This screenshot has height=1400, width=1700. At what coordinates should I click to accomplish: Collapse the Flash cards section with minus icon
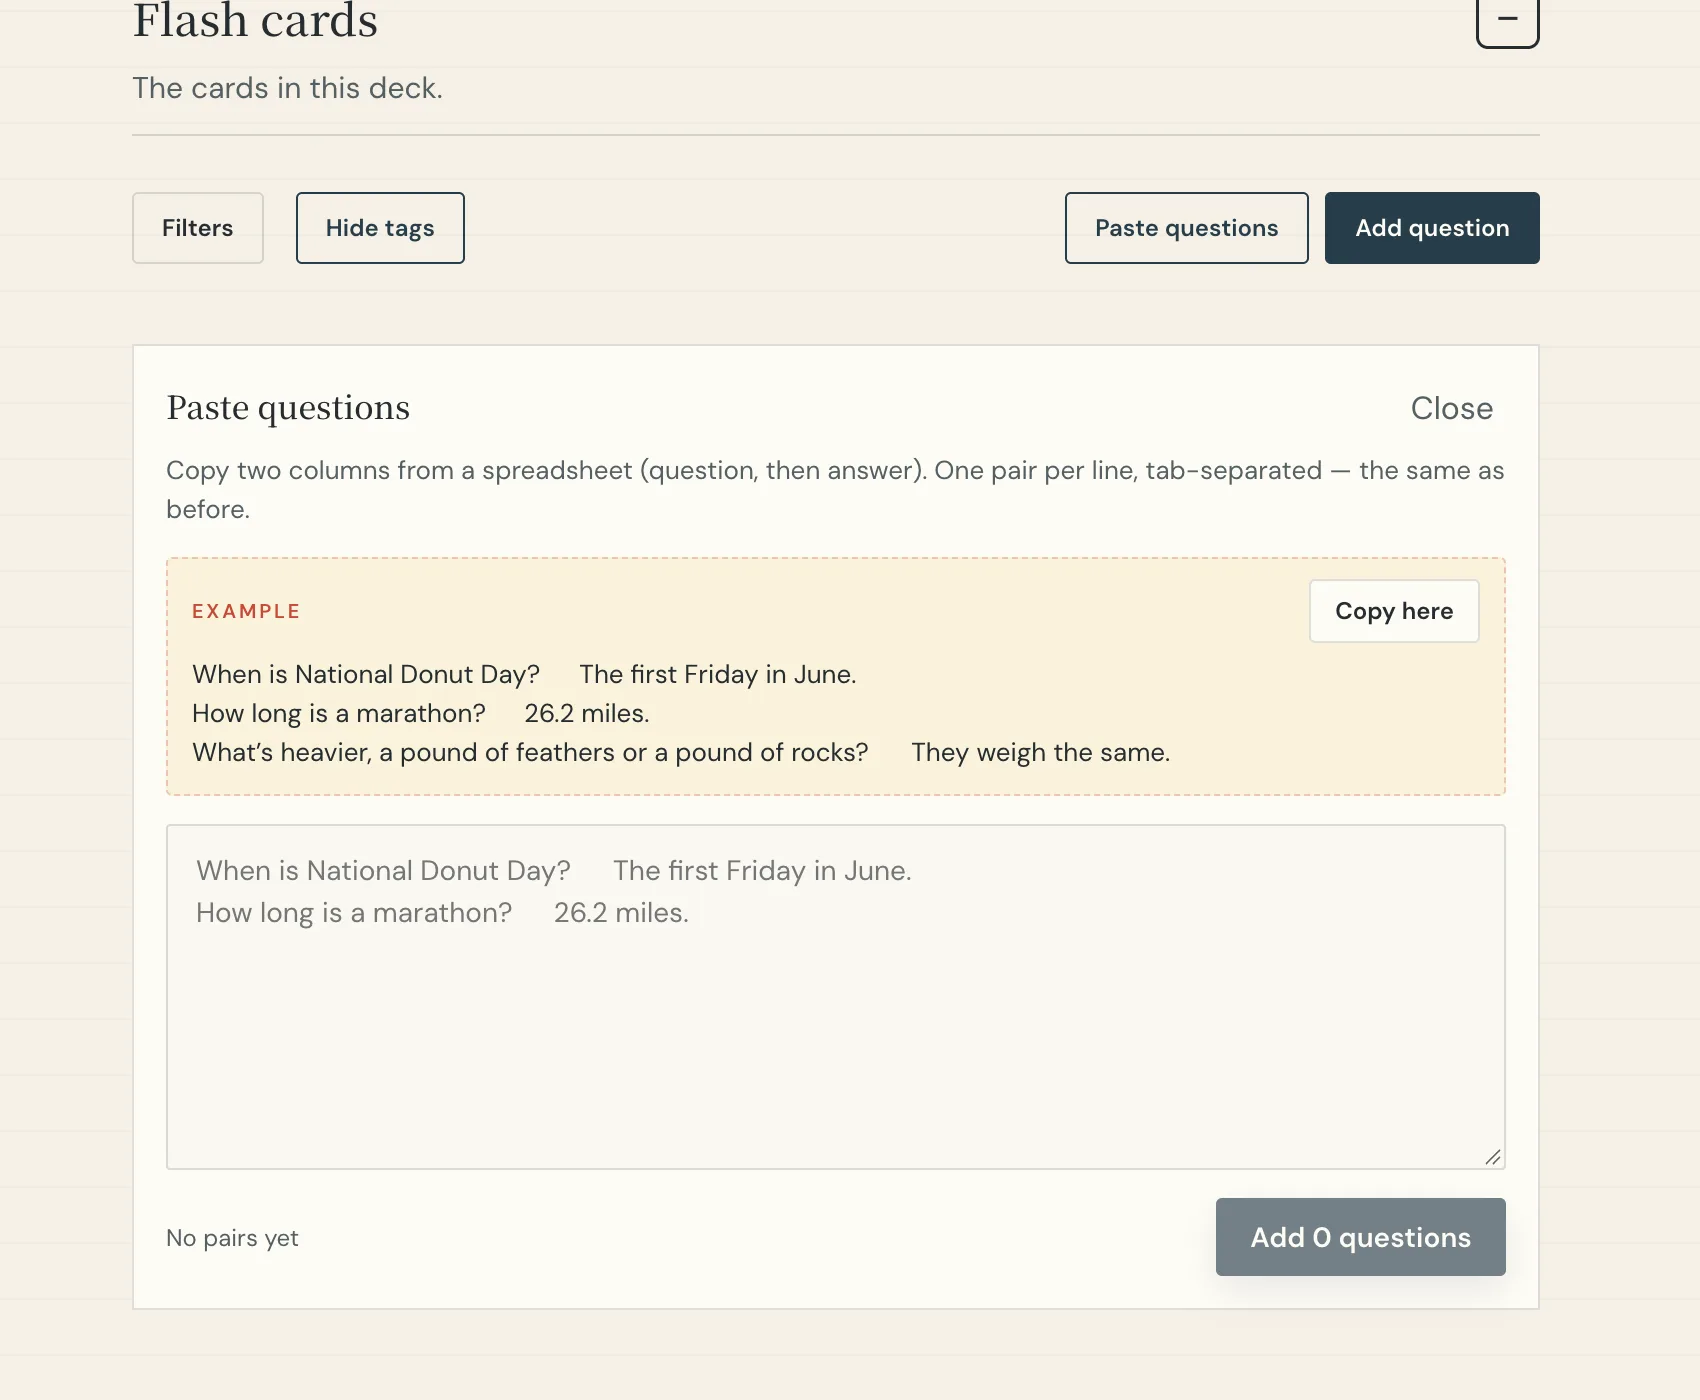[x=1507, y=18]
